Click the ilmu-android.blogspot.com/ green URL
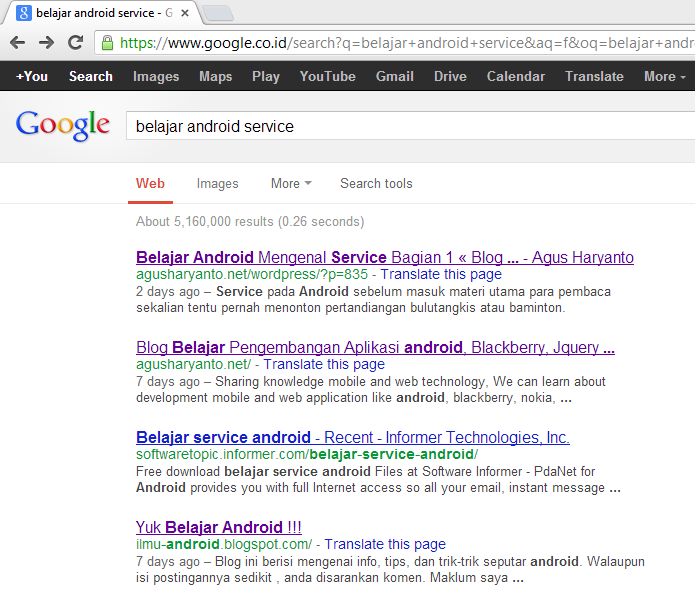 (224, 544)
